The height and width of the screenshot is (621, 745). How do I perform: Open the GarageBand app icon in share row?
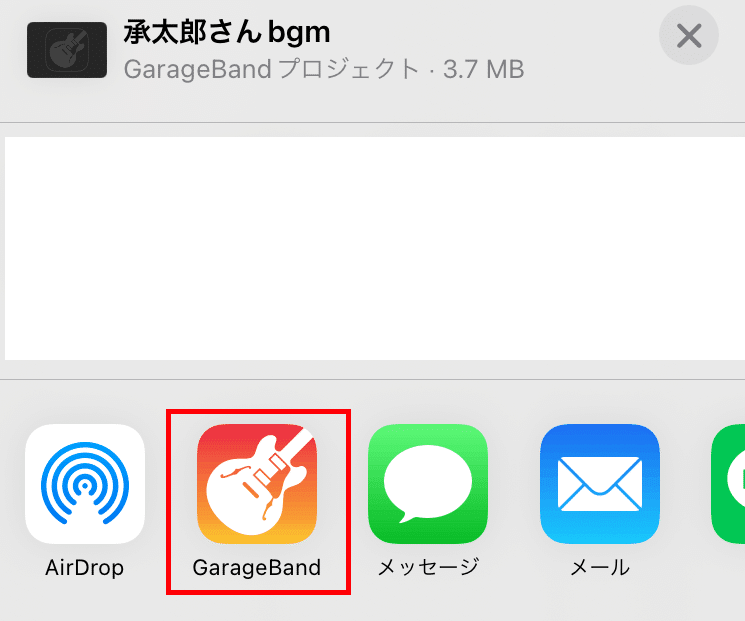pos(257,484)
